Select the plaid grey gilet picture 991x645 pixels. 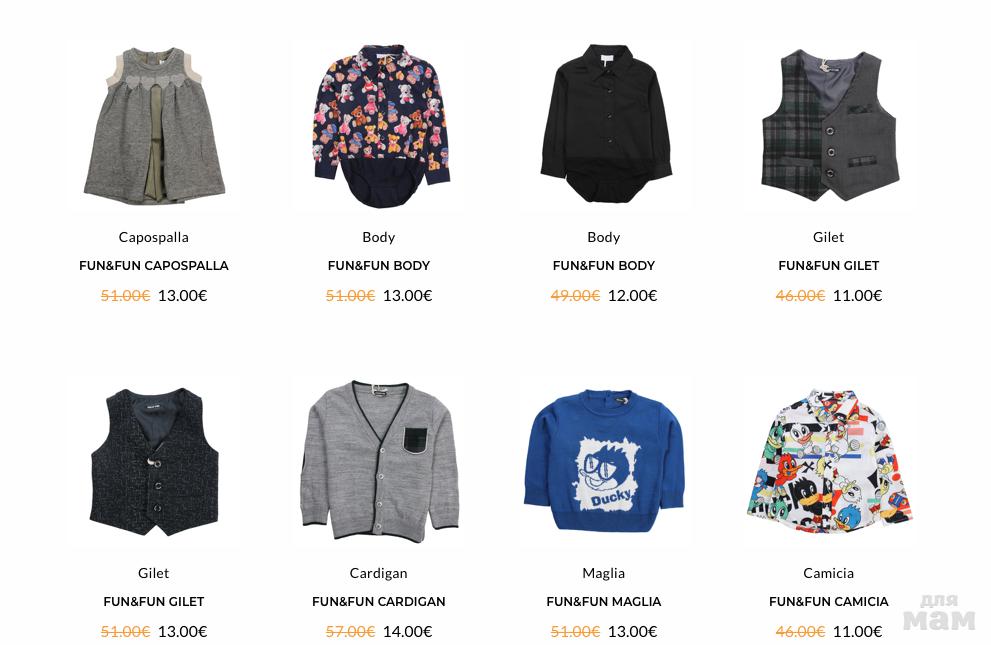pos(829,125)
